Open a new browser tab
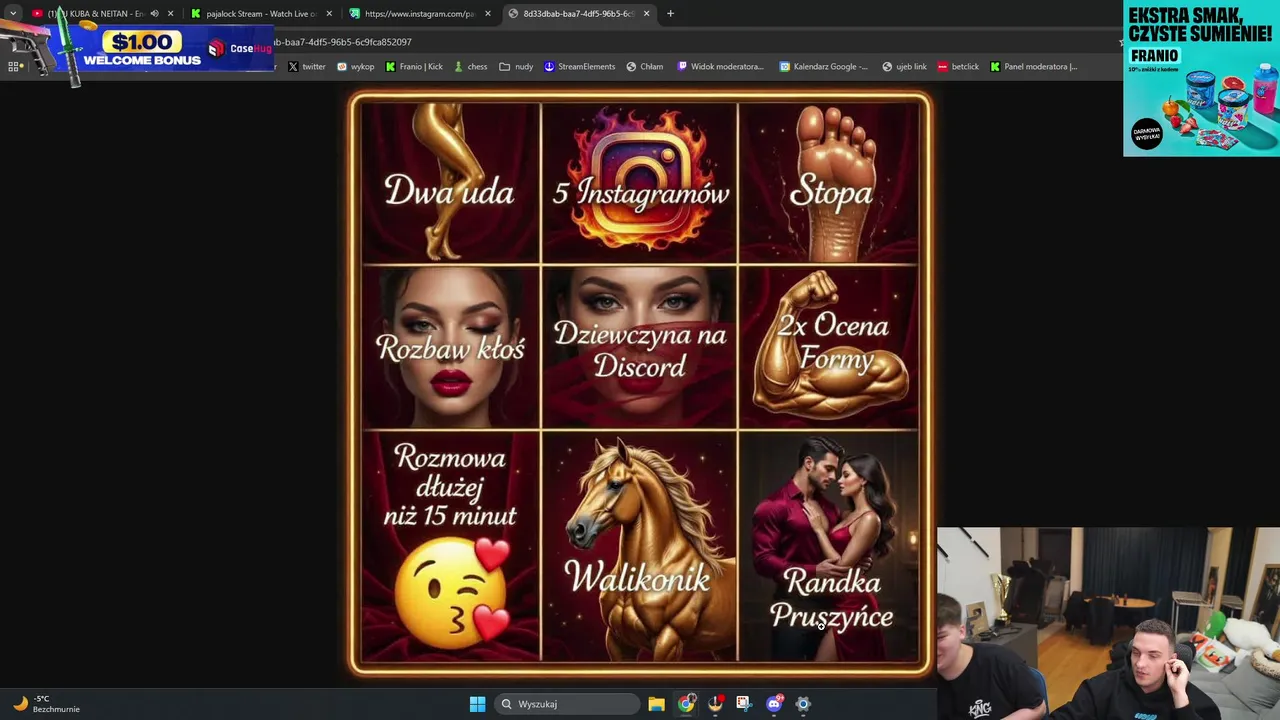Image resolution: width=1280 pixels, height=720 pixels. point(670,14)
